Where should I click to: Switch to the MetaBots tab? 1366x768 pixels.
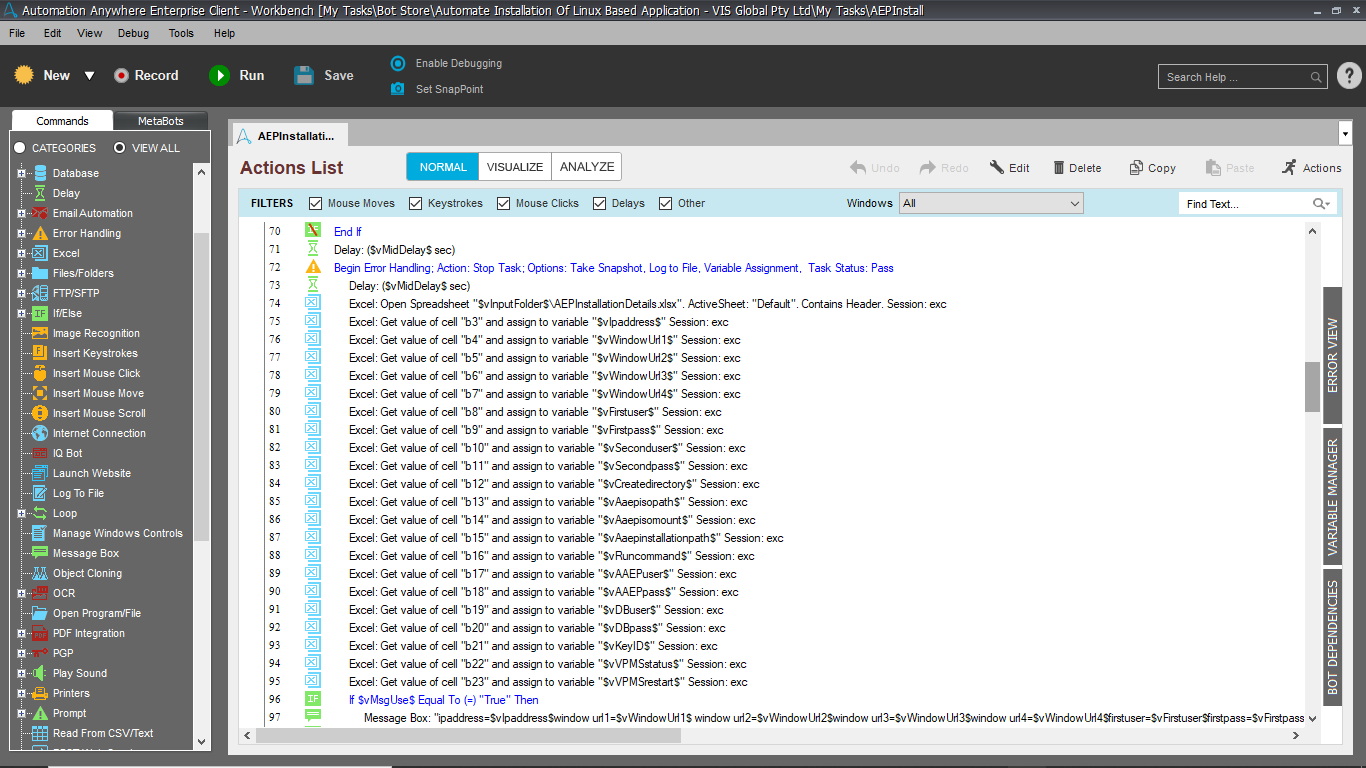point(160,121)
